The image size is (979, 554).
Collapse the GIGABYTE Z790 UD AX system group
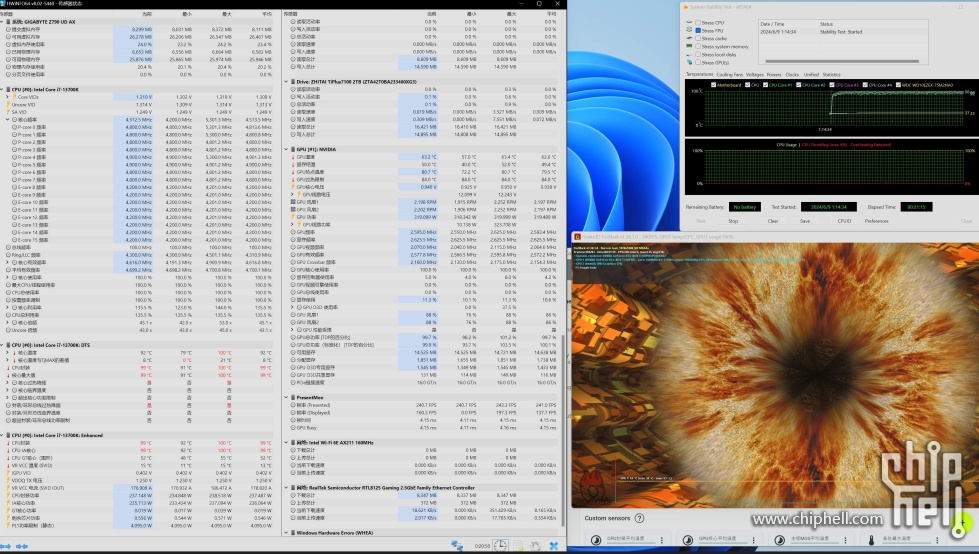point(2,22)
